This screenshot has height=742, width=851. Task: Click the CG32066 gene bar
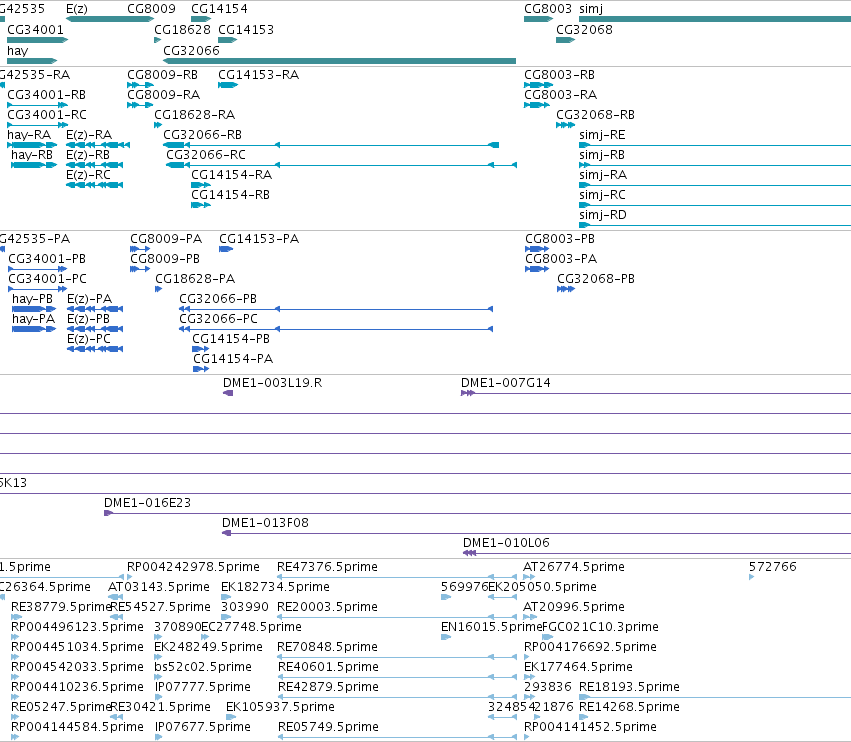(x=339, y=61)
